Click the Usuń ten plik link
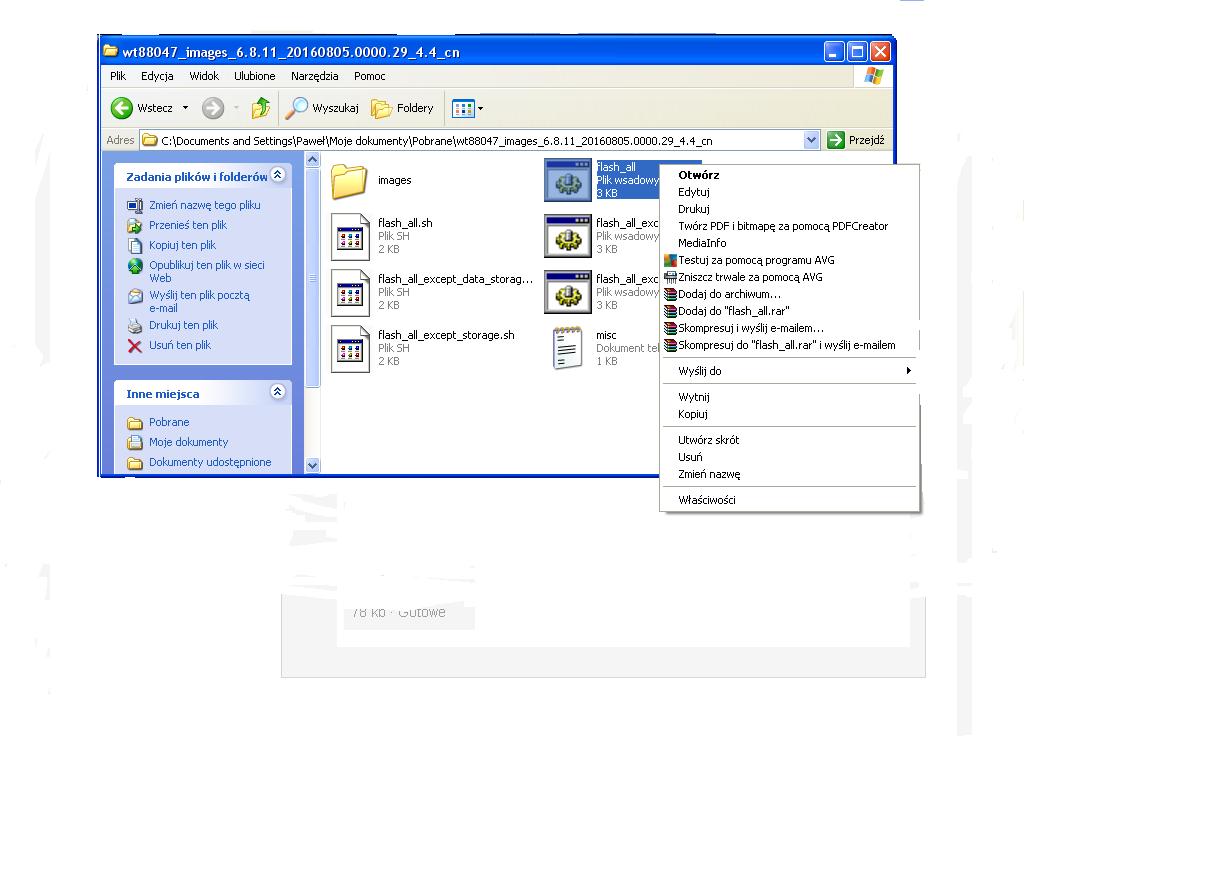1217x895 pixels. (x=179, y=345)
